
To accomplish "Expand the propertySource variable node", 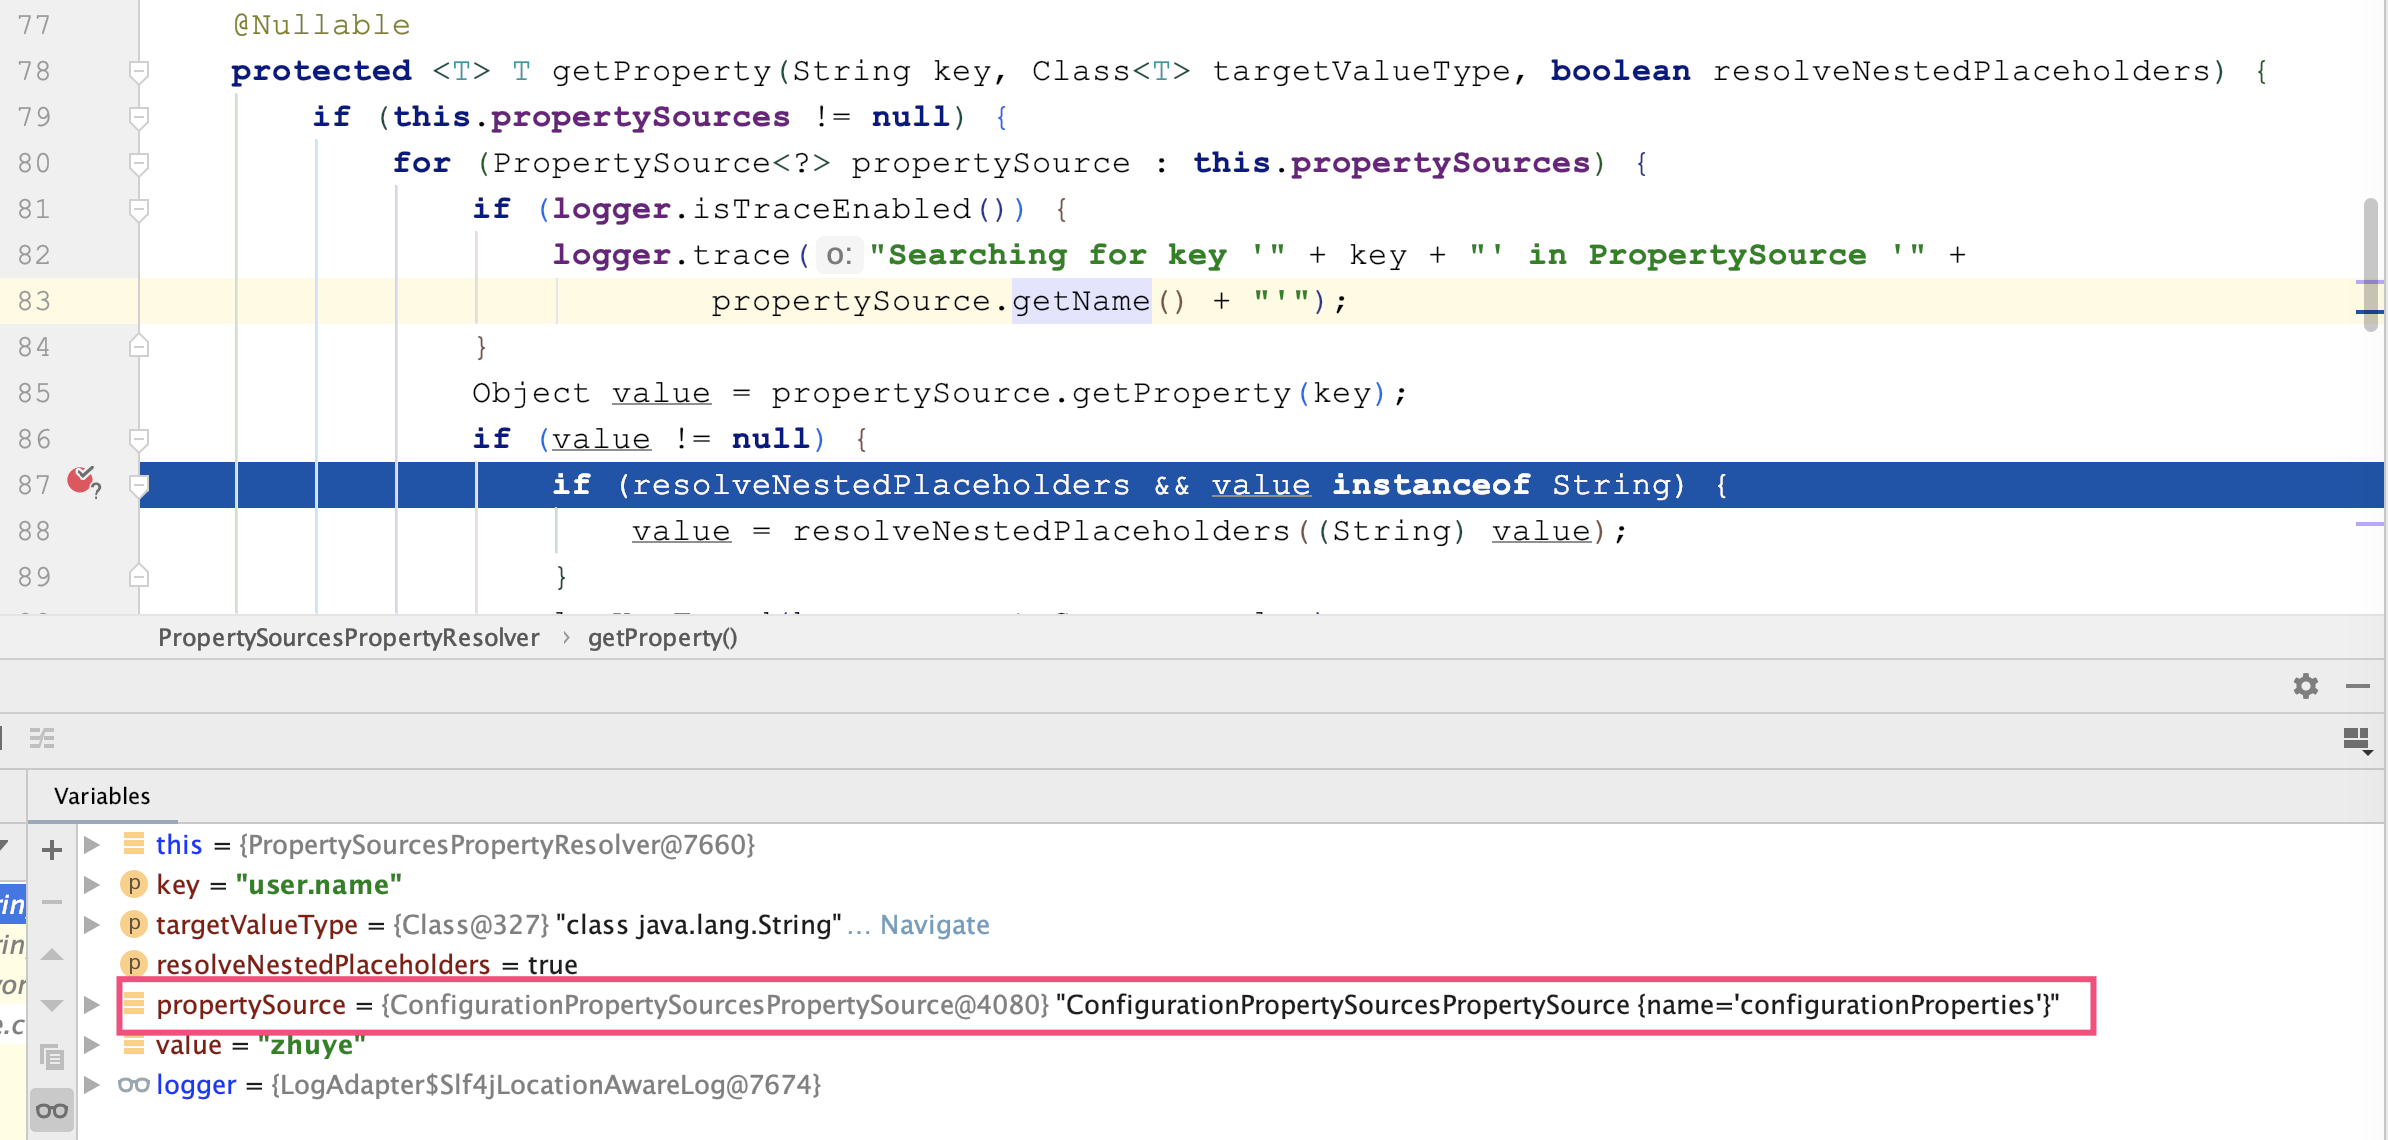I will (92, 1005).
